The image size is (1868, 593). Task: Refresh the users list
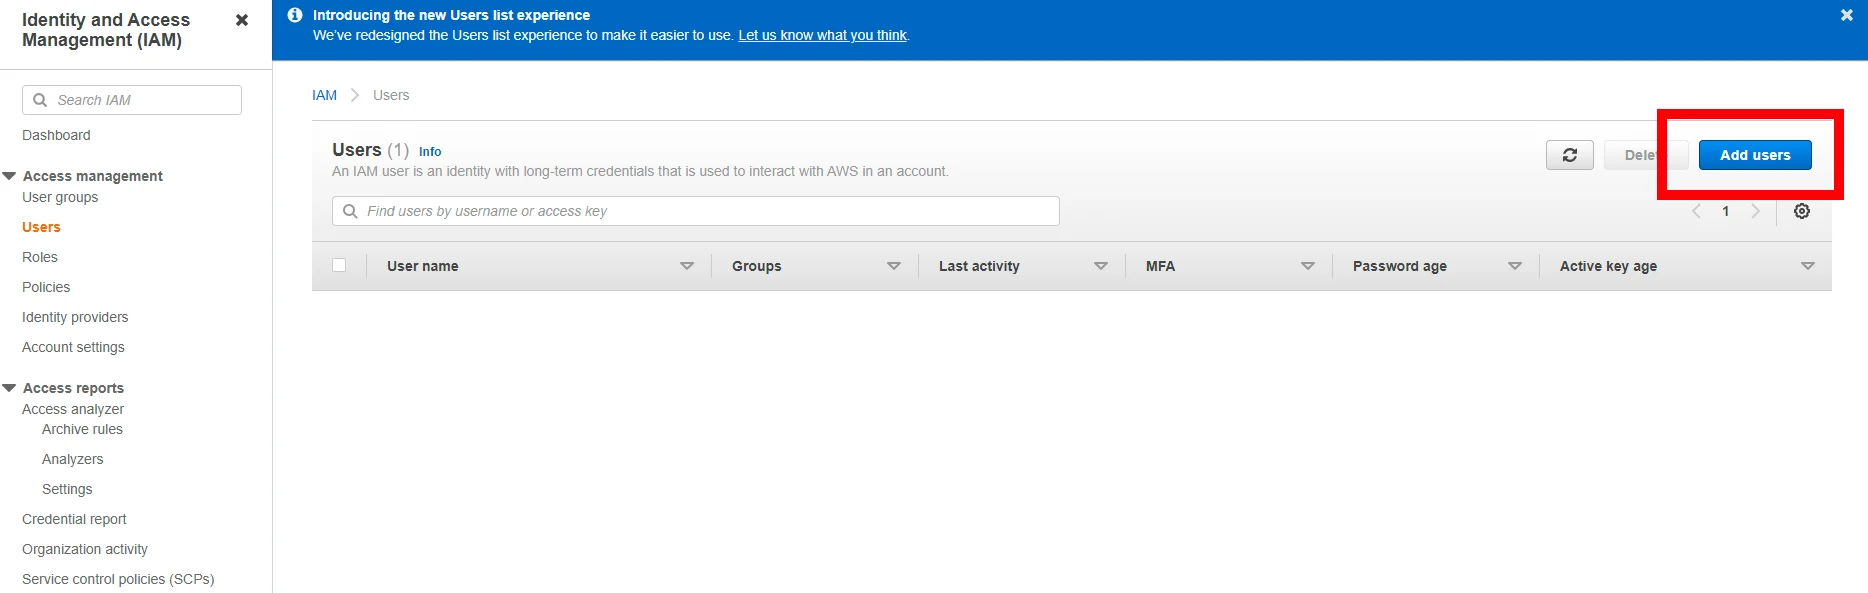(x=1570, y=155)
